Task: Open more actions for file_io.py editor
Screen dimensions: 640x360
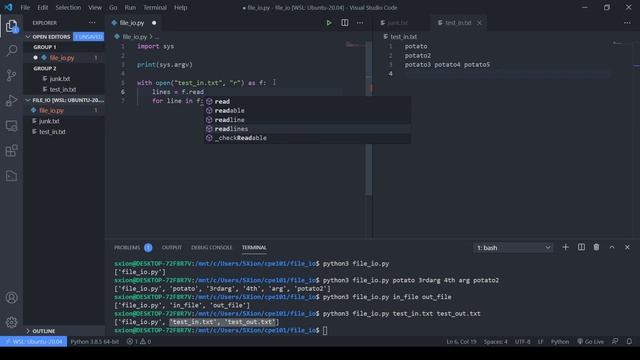Action: (x=360, y=23)
